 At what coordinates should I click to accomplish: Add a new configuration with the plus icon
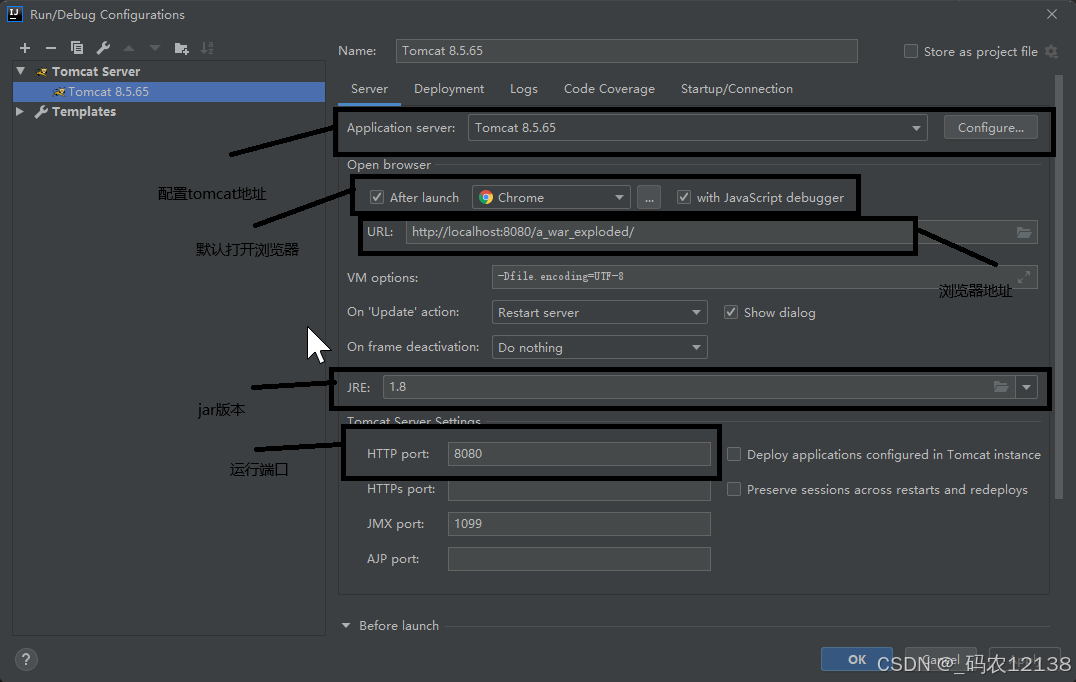point(25,48)
